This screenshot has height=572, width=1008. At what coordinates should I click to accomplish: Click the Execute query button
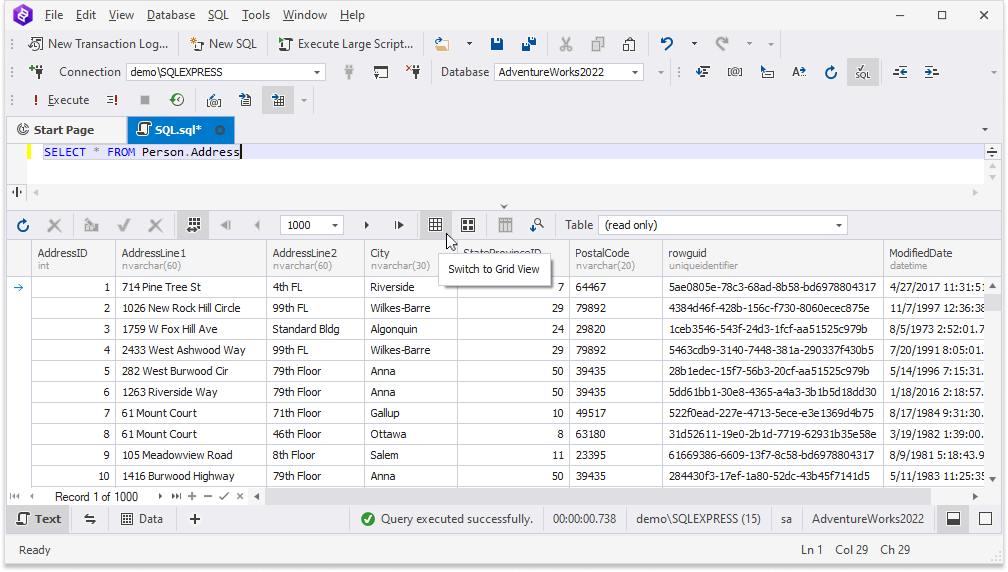[61, 100]
